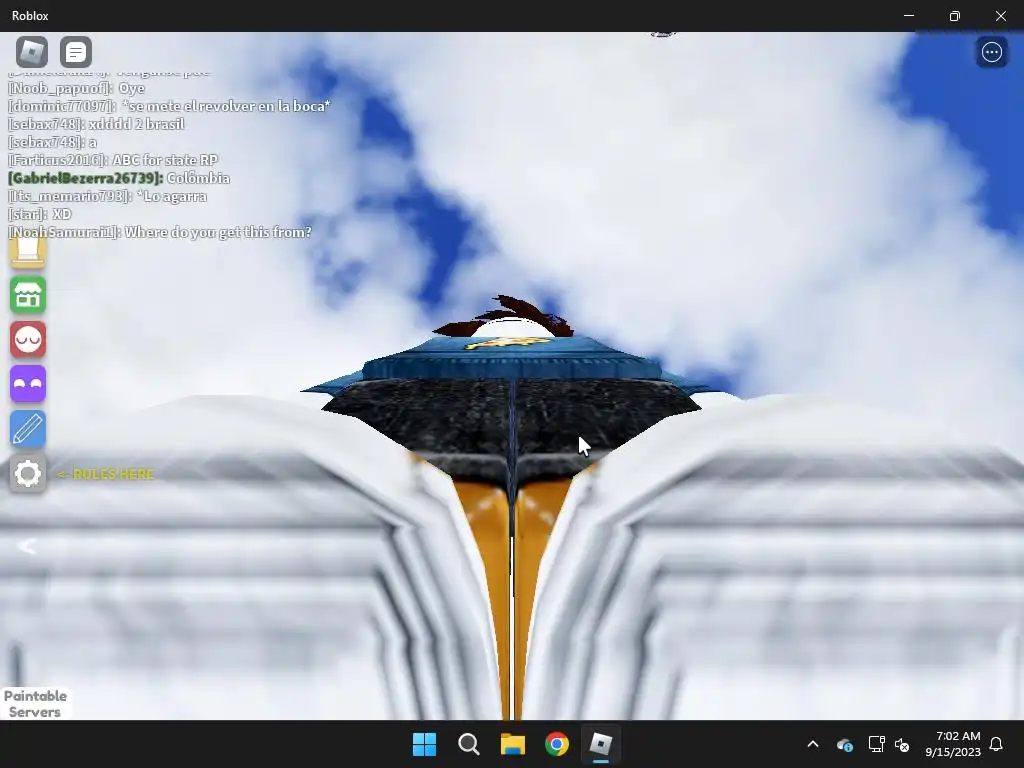This screenshot has width=1024, height=768.
Task: Click Farticus2016 'ABC for state RP' message
Action: pyautogui.click(x=113, y=160)
